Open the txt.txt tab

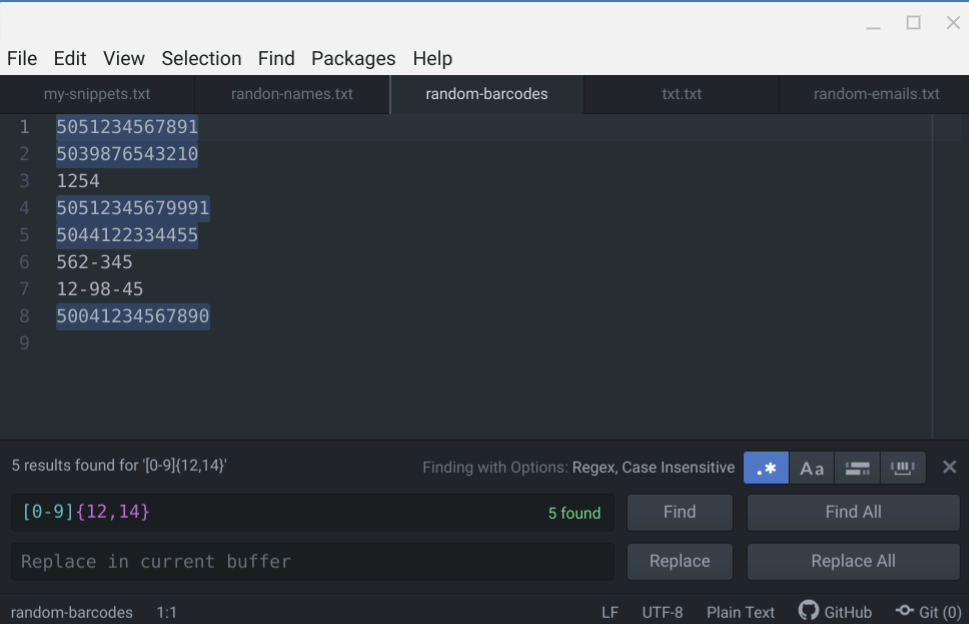coord(682,94)
